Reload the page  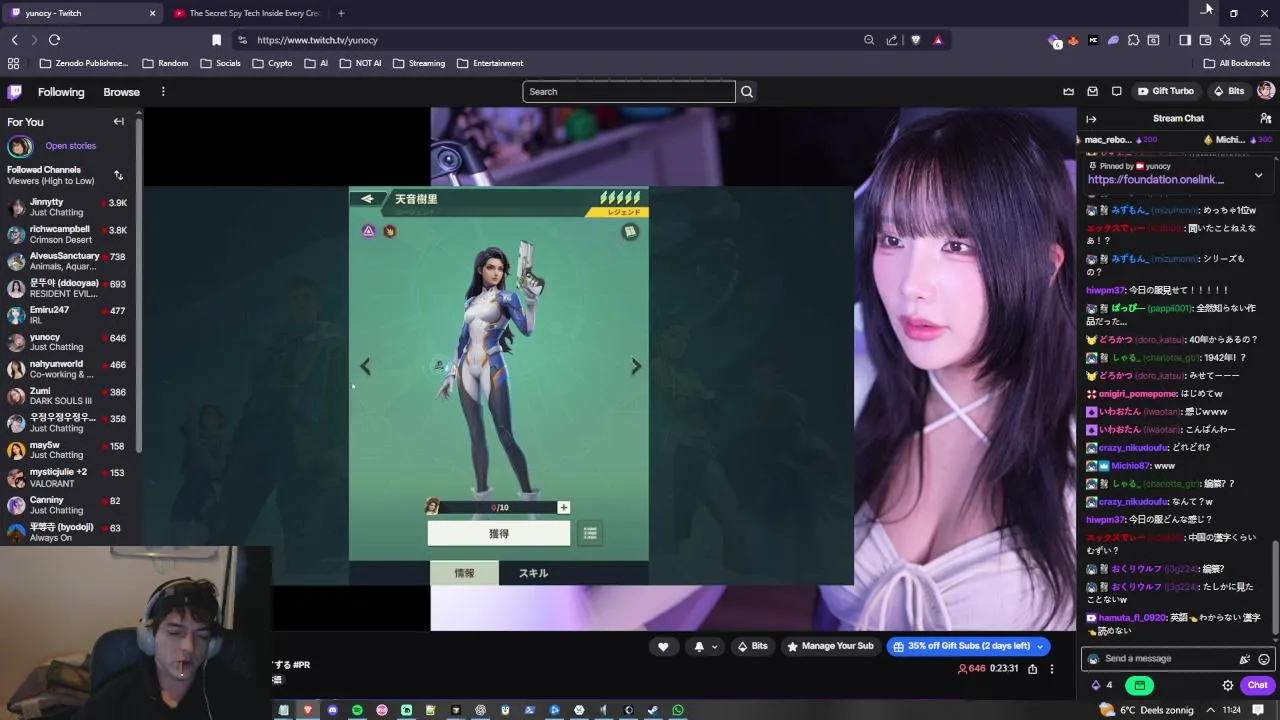pos(54,40)
